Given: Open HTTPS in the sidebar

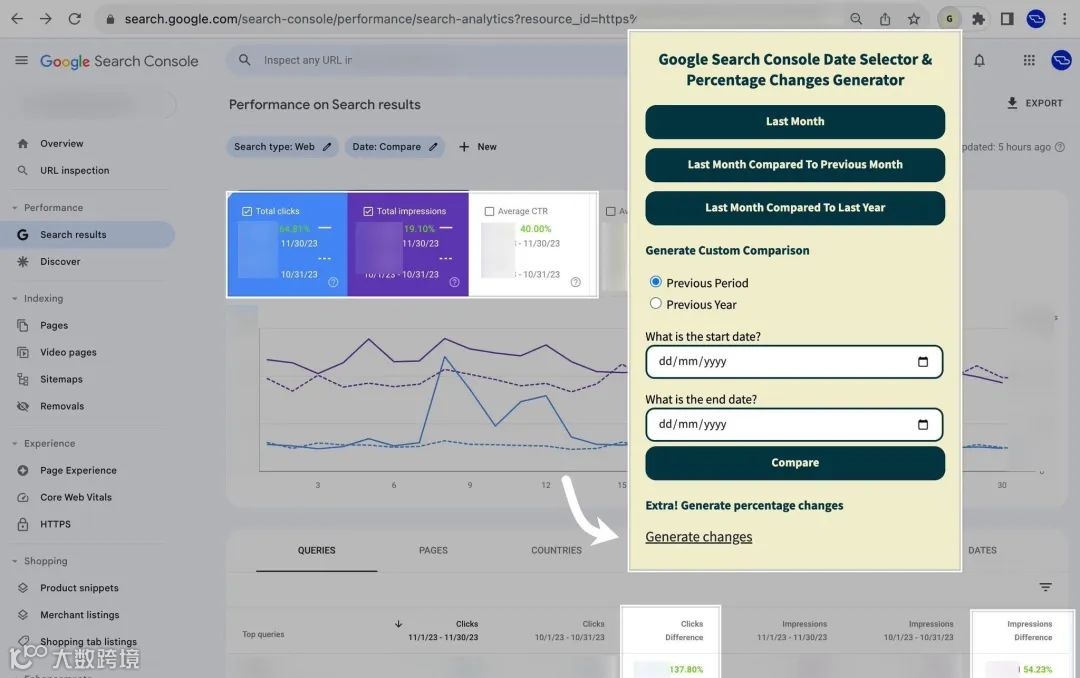Looking at the screenshot, I should (x=55, y=524).
